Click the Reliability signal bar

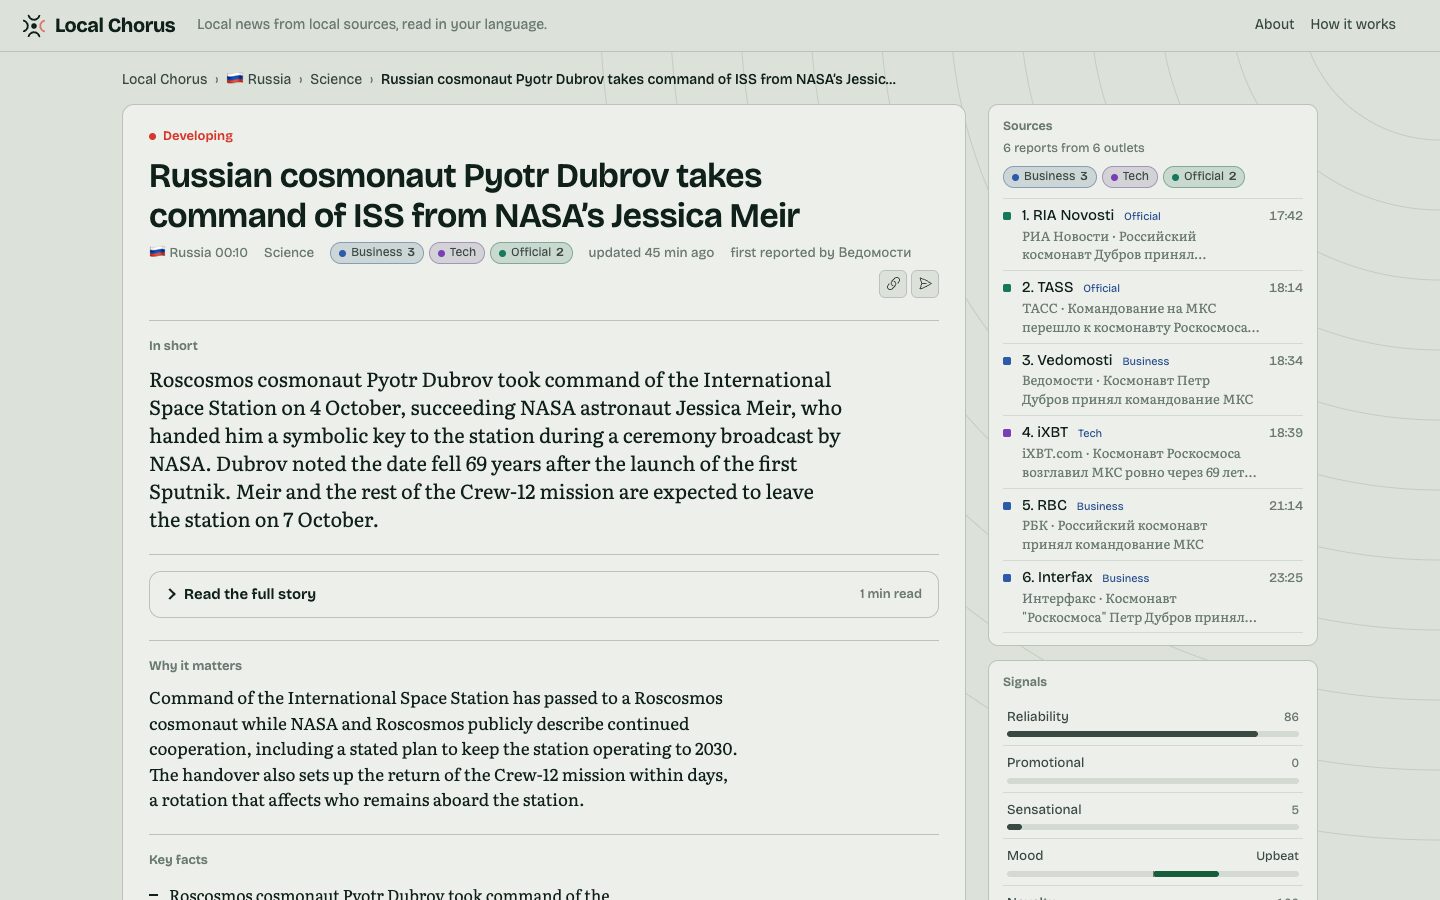point(1153,734)
